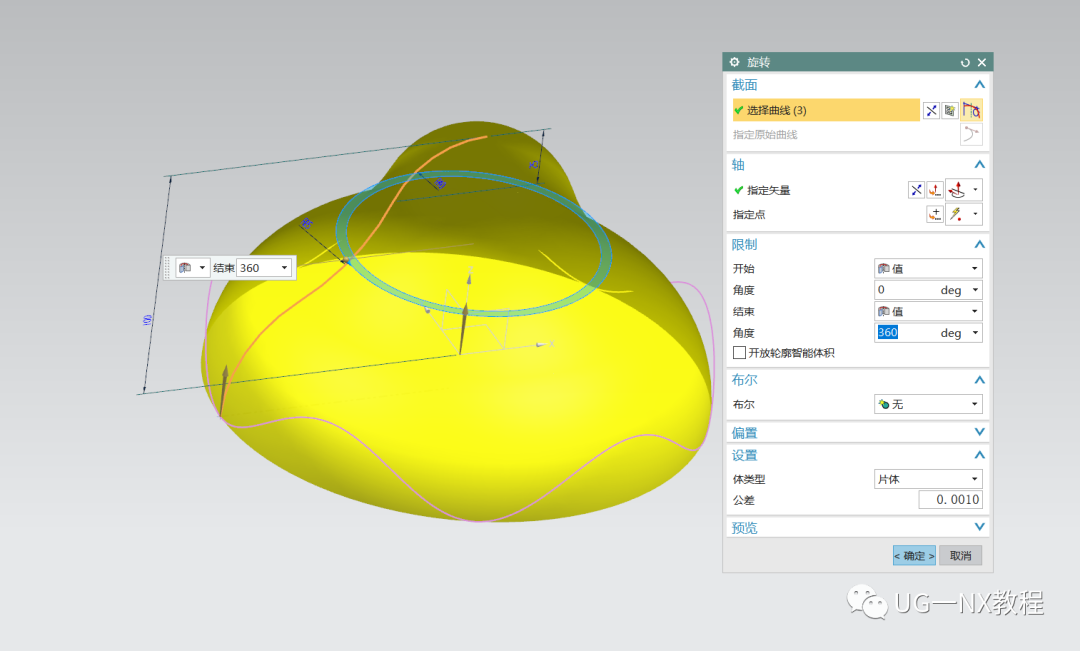Screen dimensions: 1080x651
Task: Click the start angle input field
Action: pos(905,290)
